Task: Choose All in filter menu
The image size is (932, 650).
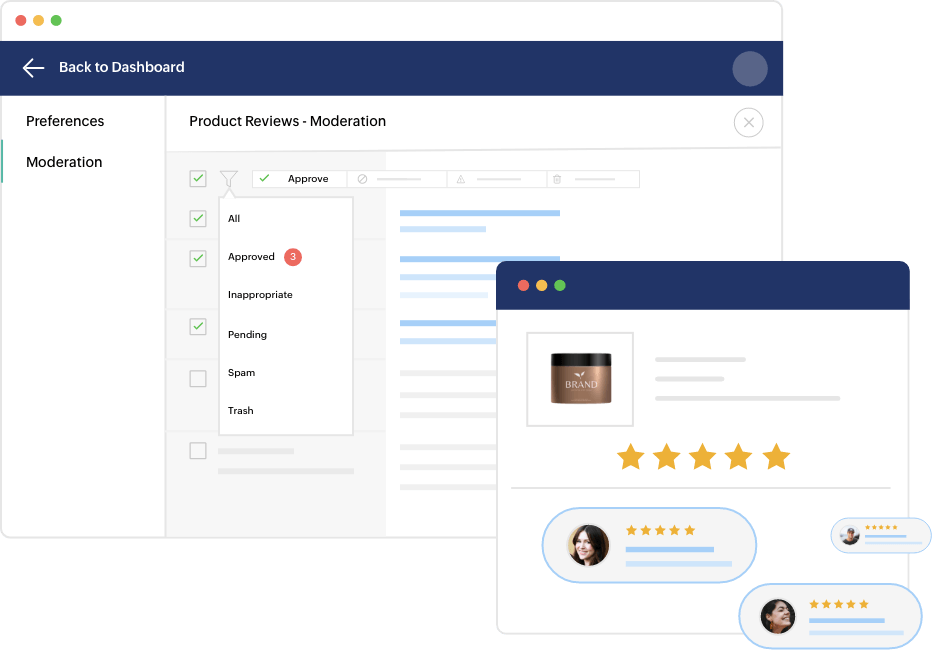Action: click(x=234, y=219)
